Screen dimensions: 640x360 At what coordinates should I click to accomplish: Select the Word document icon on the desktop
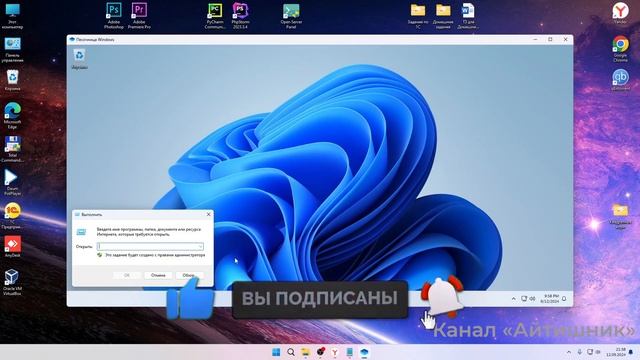click(x=468, y=16)
